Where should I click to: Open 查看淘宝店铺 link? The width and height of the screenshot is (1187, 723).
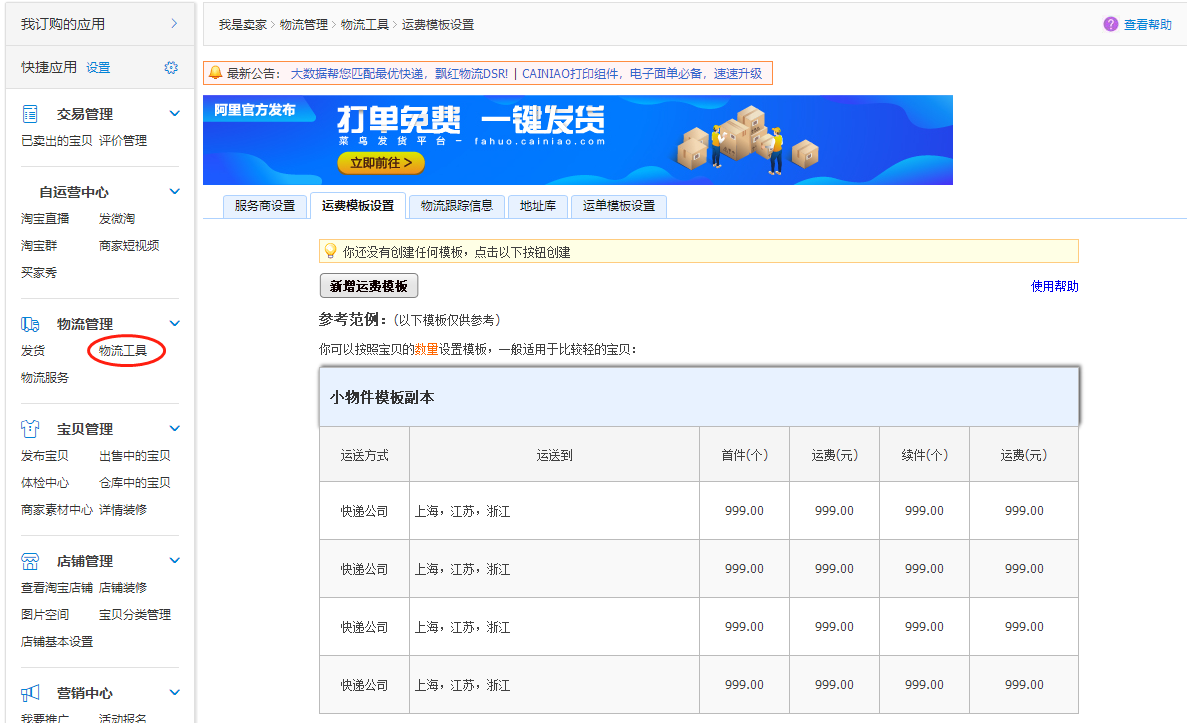(x=57, y=588)
